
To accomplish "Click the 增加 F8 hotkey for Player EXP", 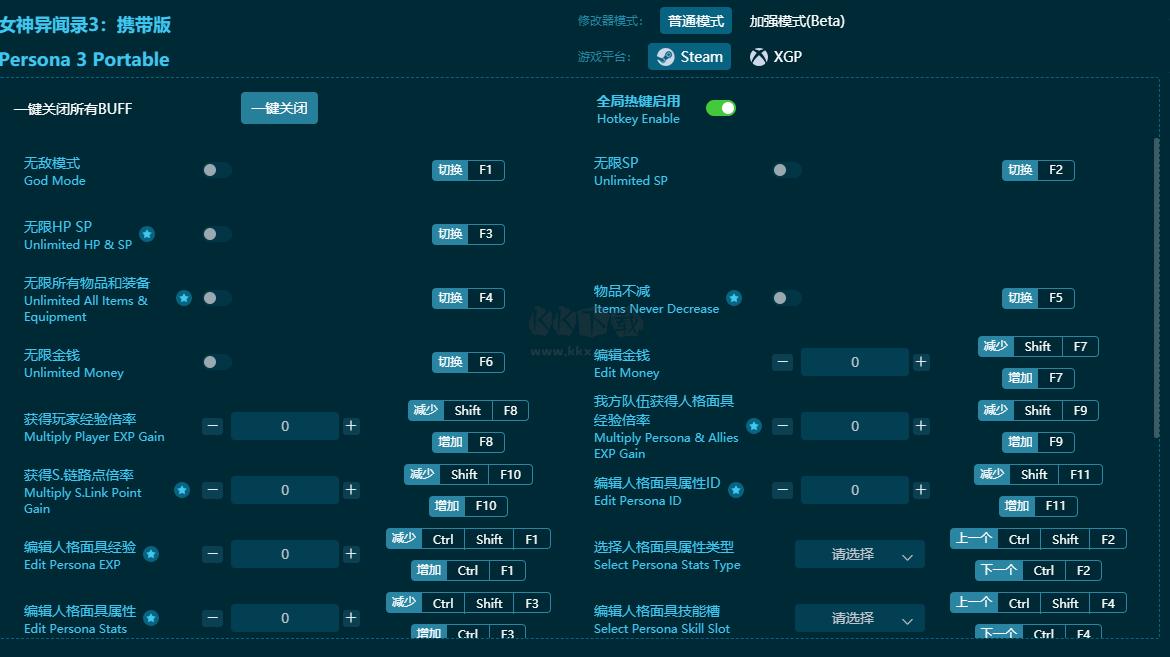I will [x=468, y=442].
